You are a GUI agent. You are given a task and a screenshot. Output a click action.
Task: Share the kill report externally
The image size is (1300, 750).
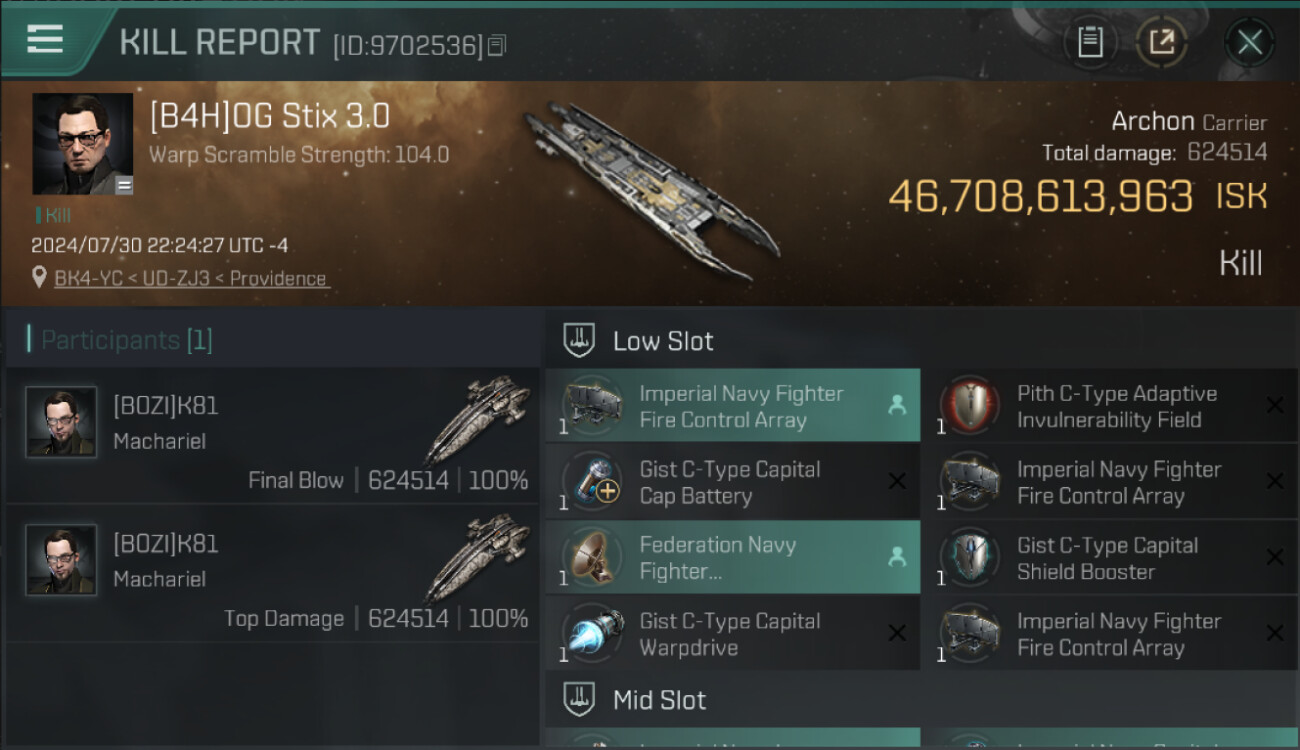coord(1161,42)
